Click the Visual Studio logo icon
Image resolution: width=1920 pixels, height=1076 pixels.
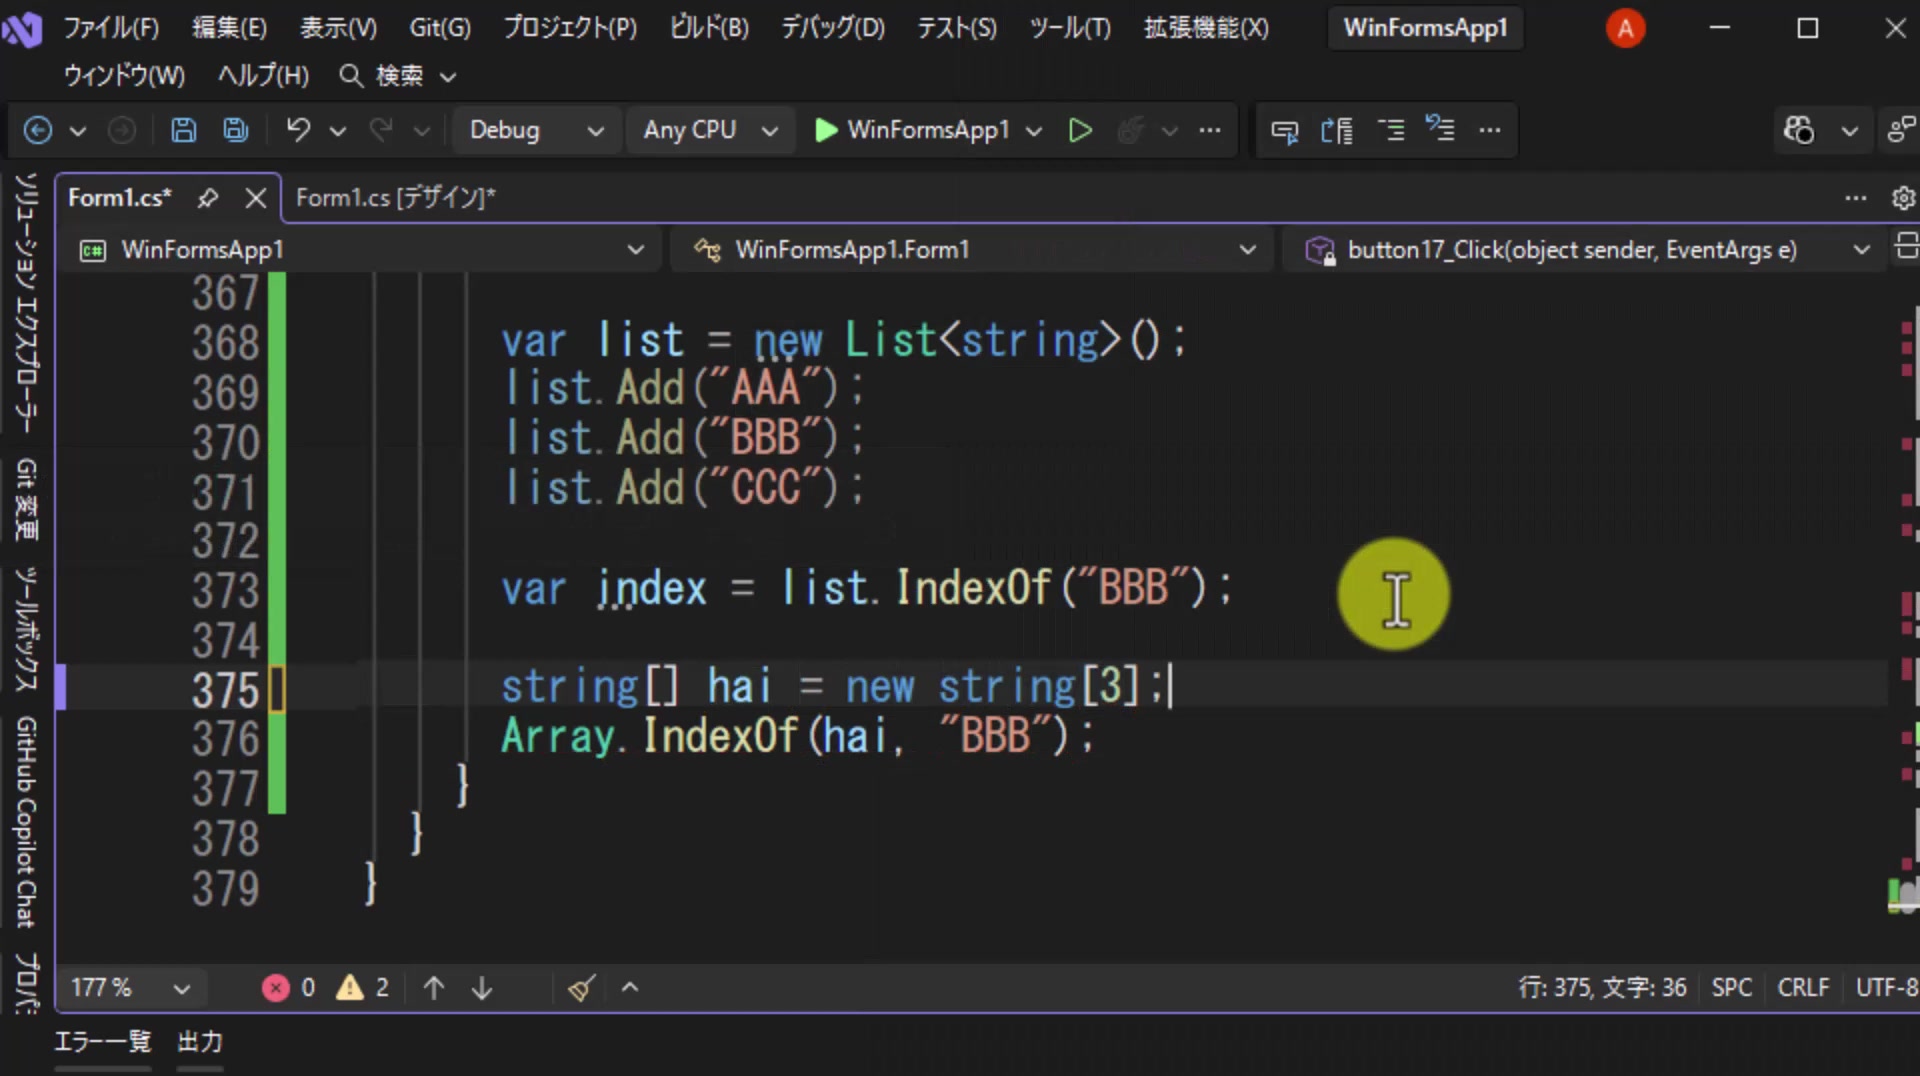[22, 28]
